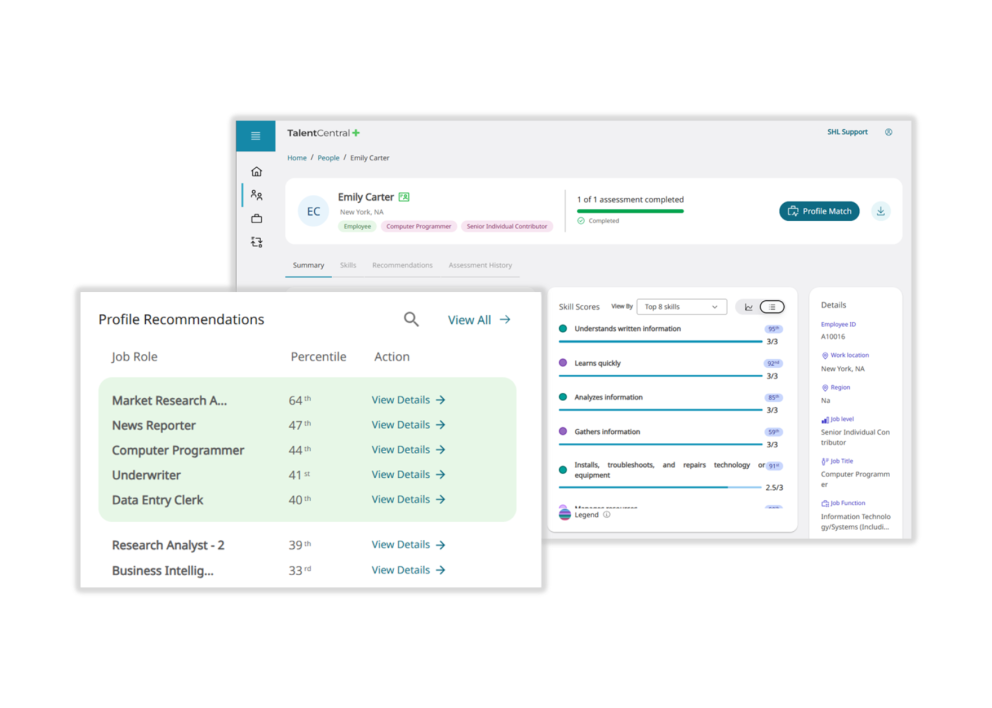Open the Top 8 skills dropdown
Image resolution: width=992 pixels, height=708 pixels.
[x=681, y=307]
